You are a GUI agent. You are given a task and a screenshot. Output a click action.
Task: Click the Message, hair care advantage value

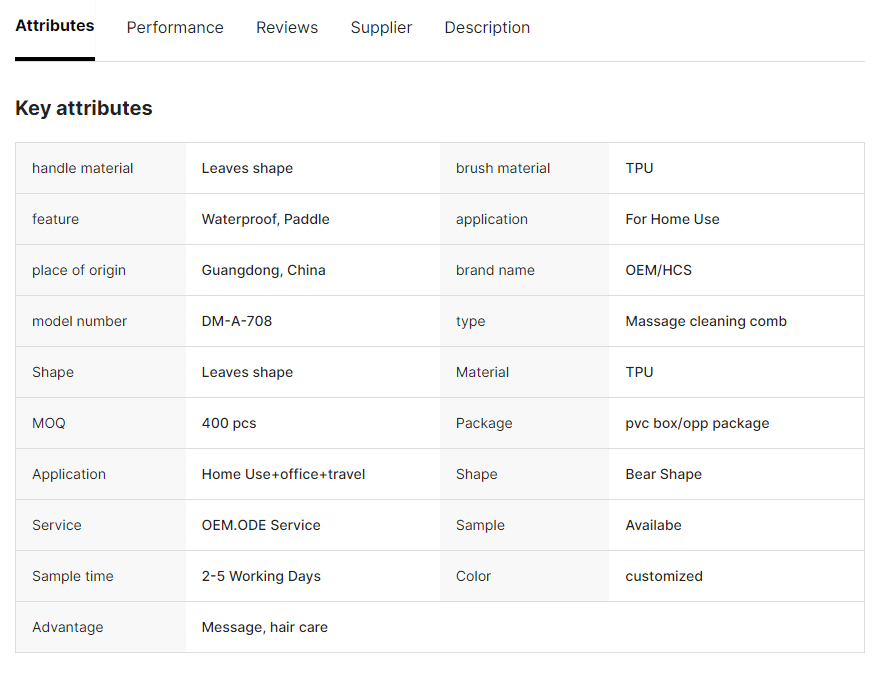pos(265,627)
